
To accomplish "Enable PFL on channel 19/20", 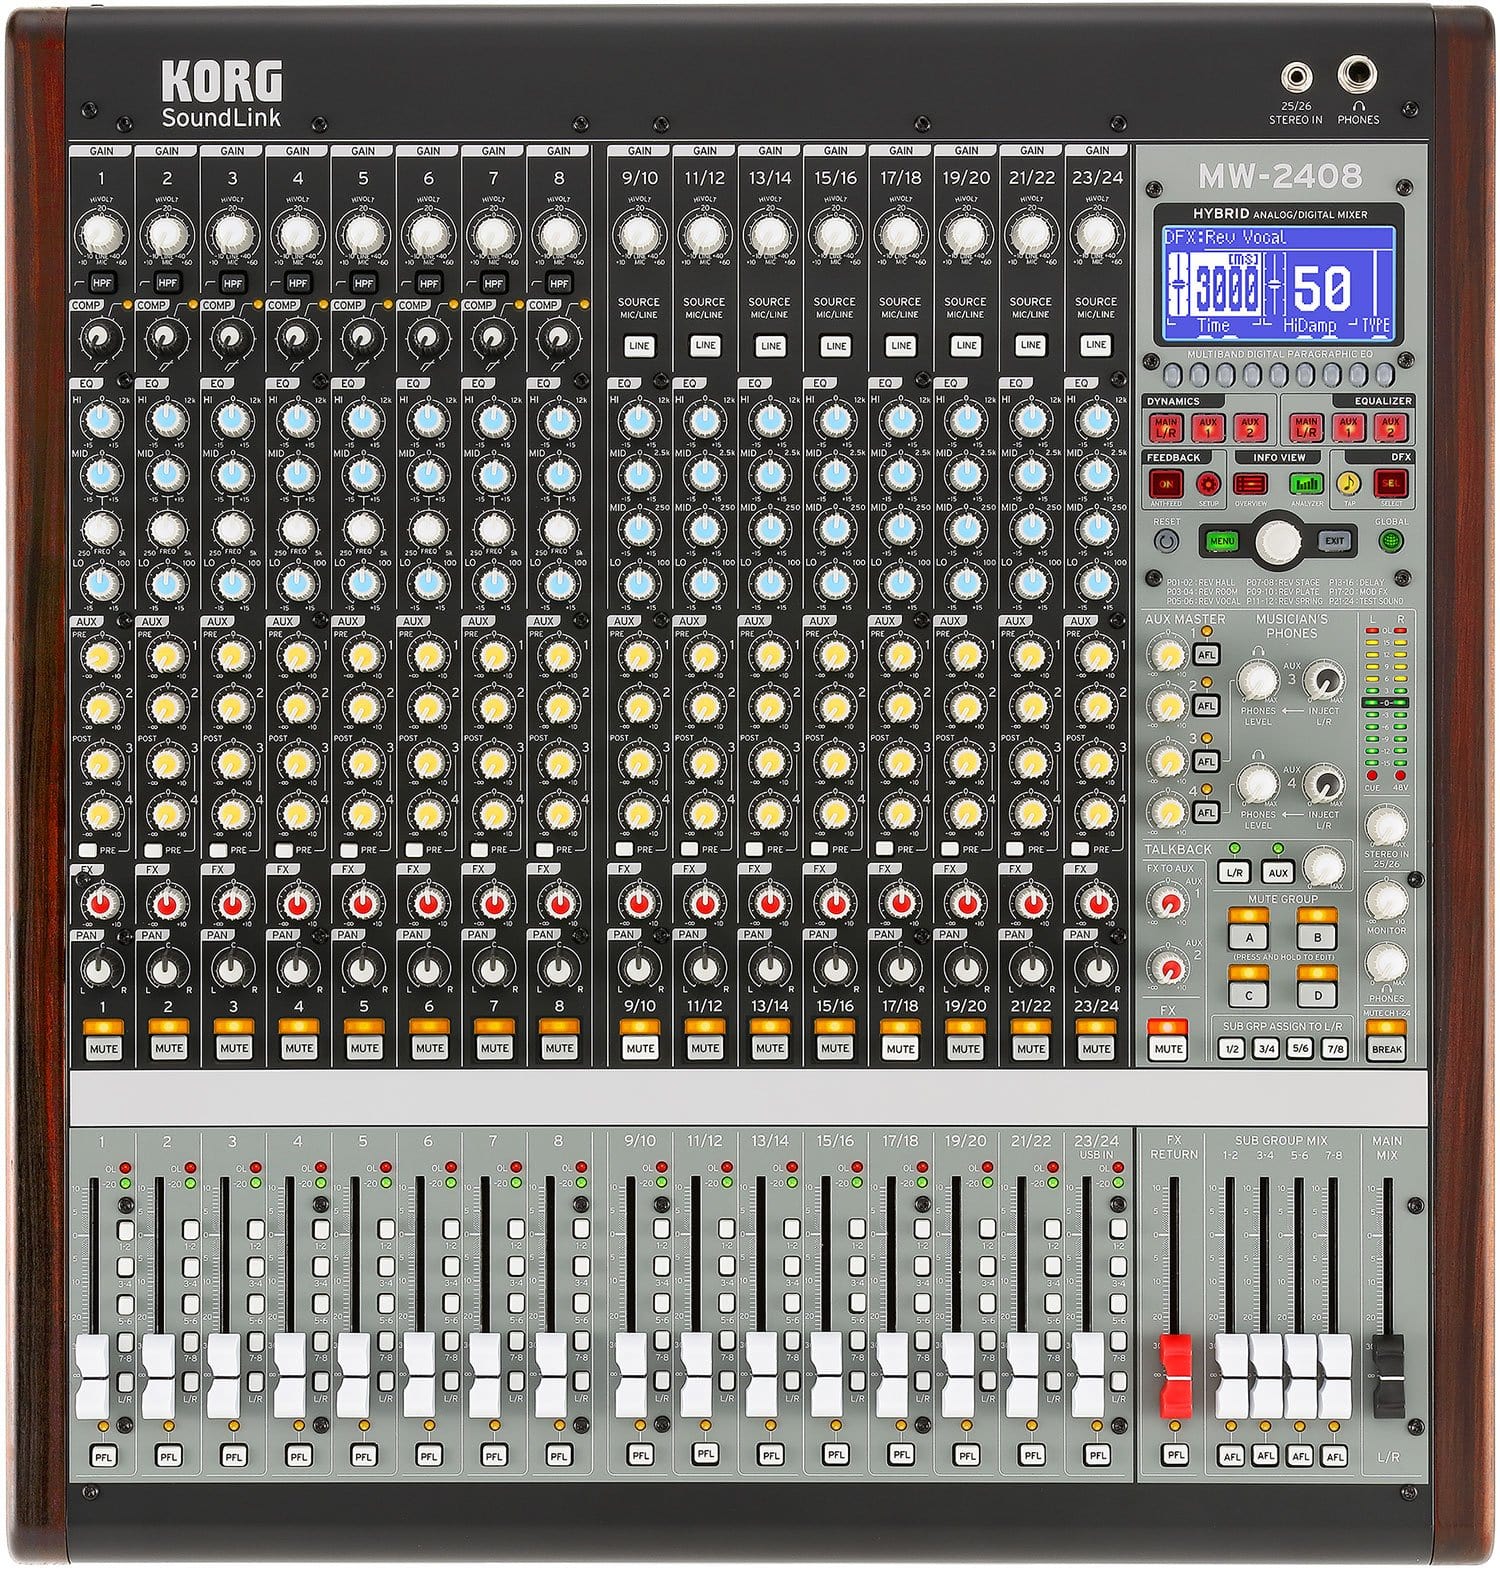I will [x=967, y=1457].
